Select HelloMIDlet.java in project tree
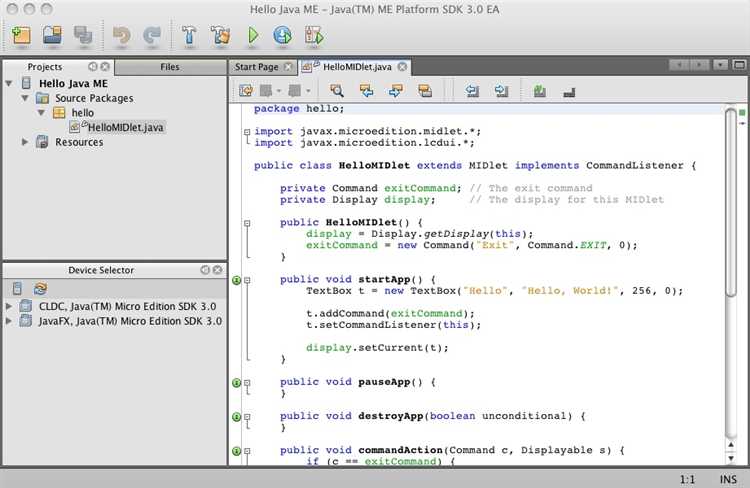This screenshot has height=488, width=750. [126, 127]
